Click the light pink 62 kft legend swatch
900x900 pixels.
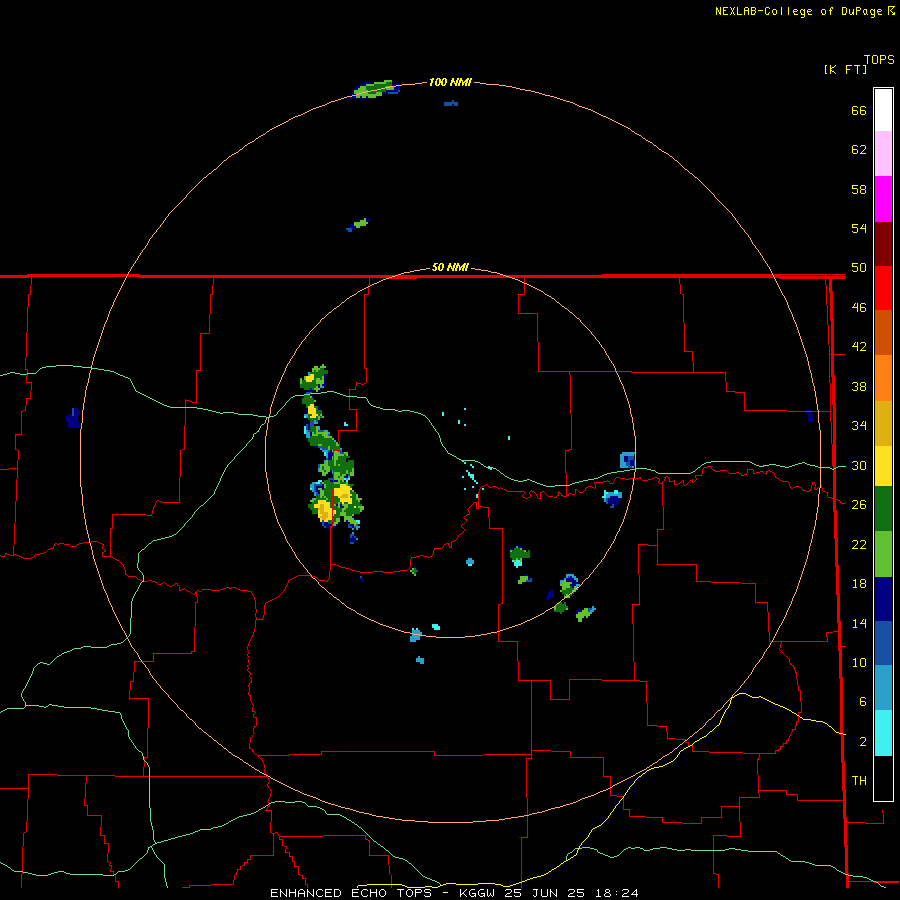click(x=883, y=153)
